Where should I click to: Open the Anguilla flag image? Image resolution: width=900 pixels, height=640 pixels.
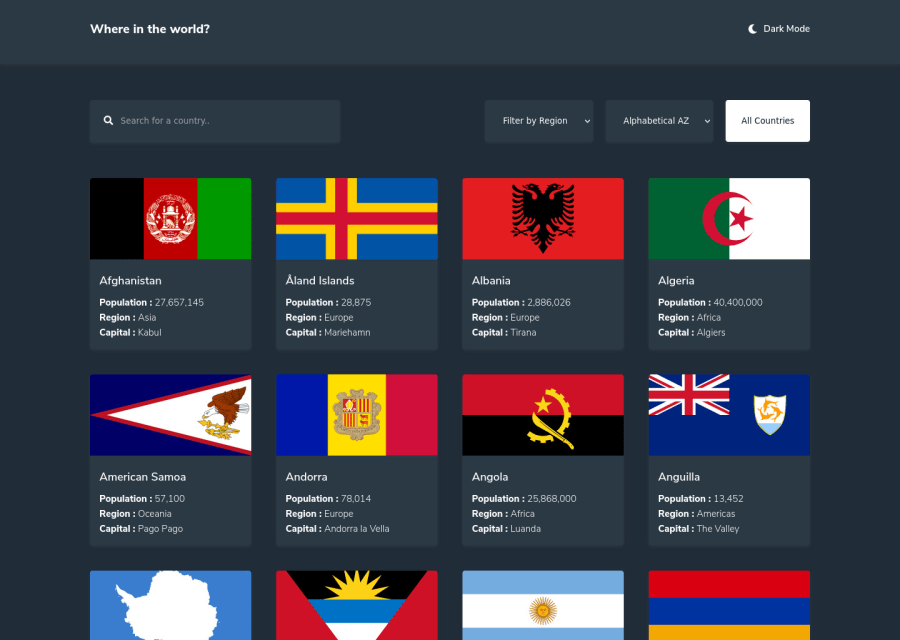729,415
